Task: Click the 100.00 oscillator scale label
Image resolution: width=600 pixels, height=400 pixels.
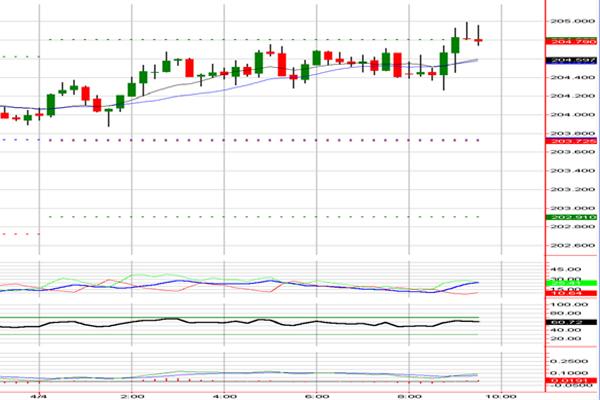Action: 569,305
